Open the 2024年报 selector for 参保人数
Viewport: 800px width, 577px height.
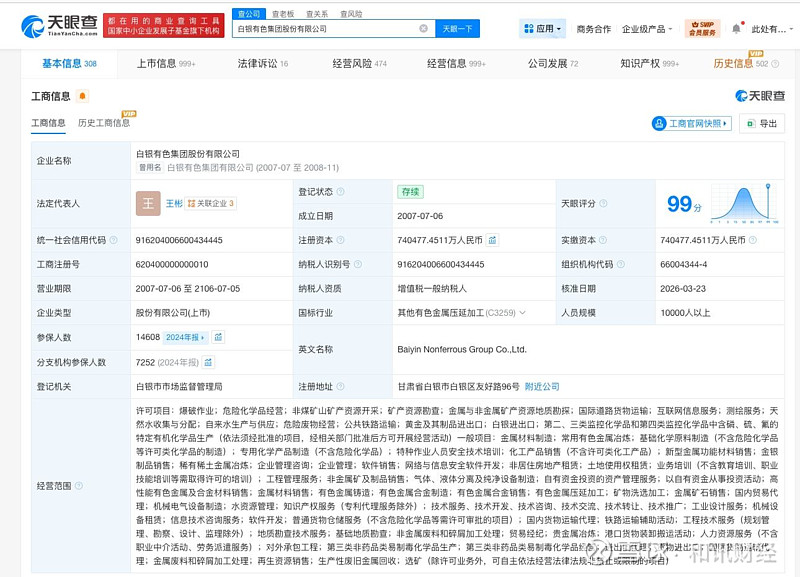point(186,337)
